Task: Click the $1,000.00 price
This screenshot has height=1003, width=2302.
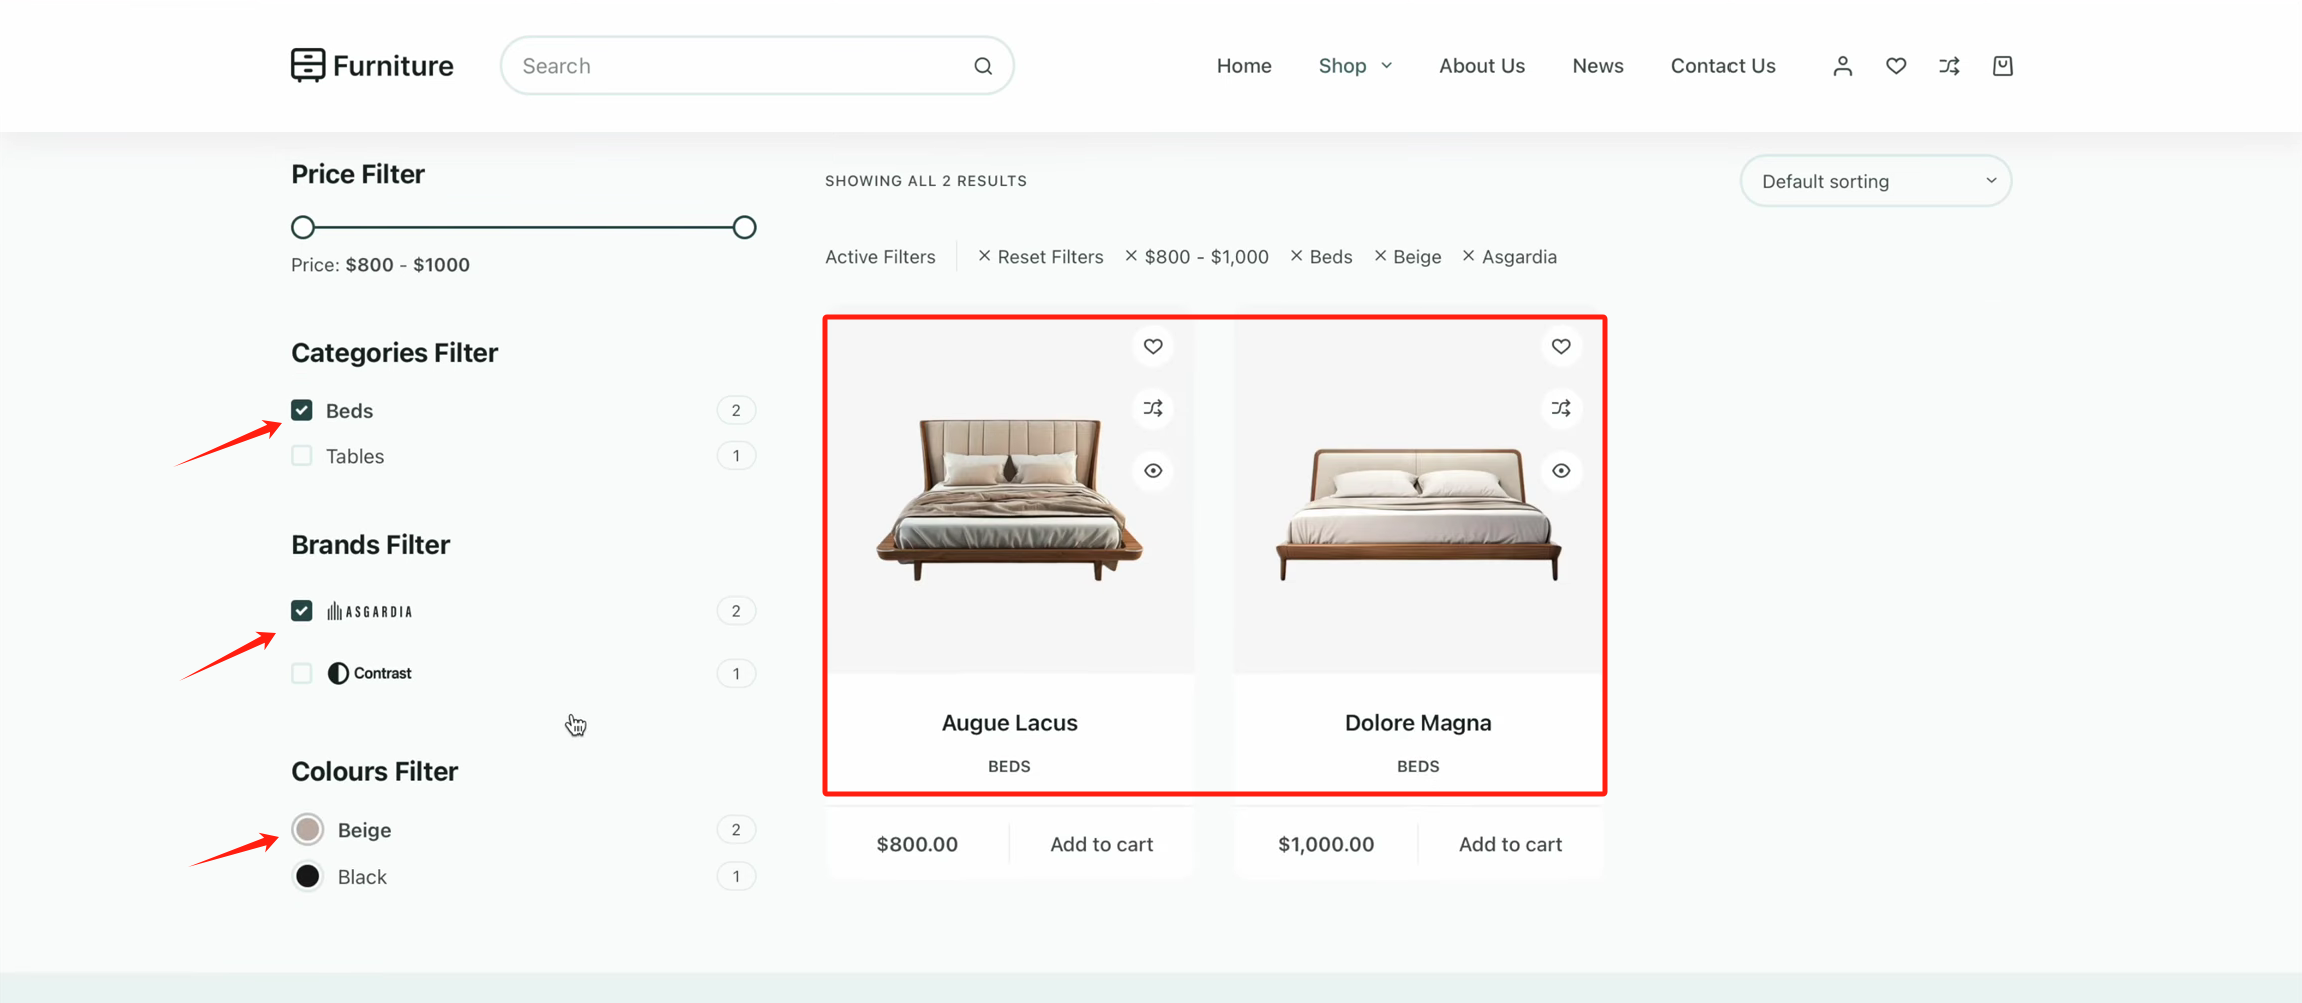Action: (x=1326, y=844)
